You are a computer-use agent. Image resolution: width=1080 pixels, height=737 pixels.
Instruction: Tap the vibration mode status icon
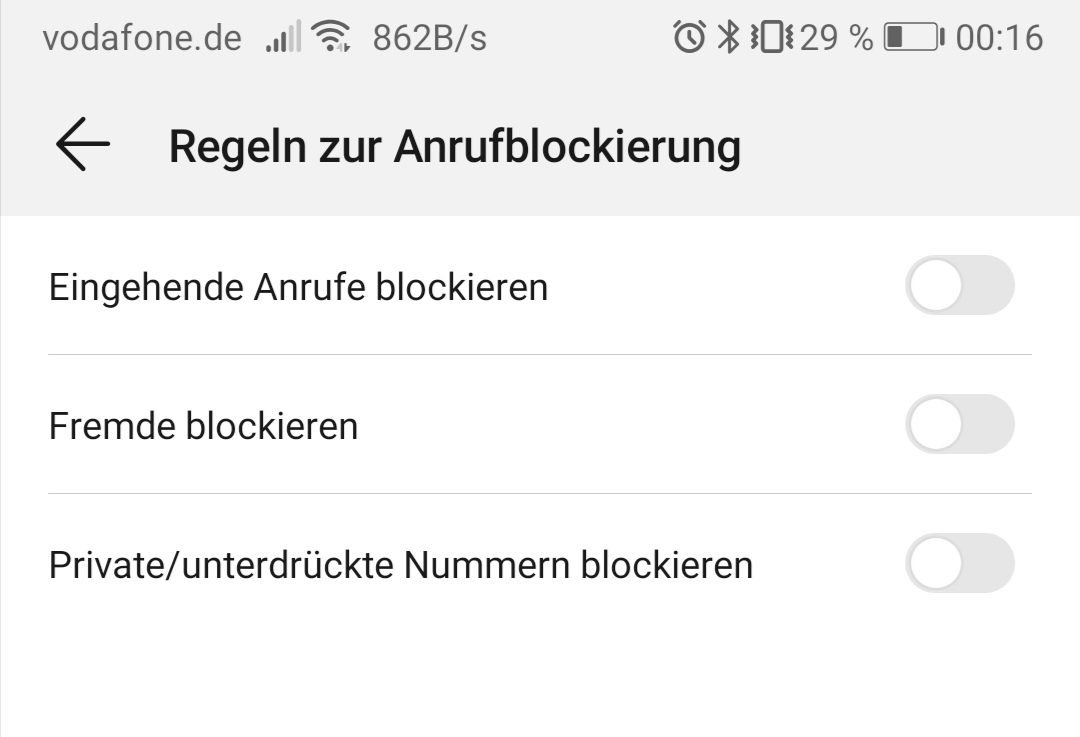pyautogui.click(x=771, y=38)
